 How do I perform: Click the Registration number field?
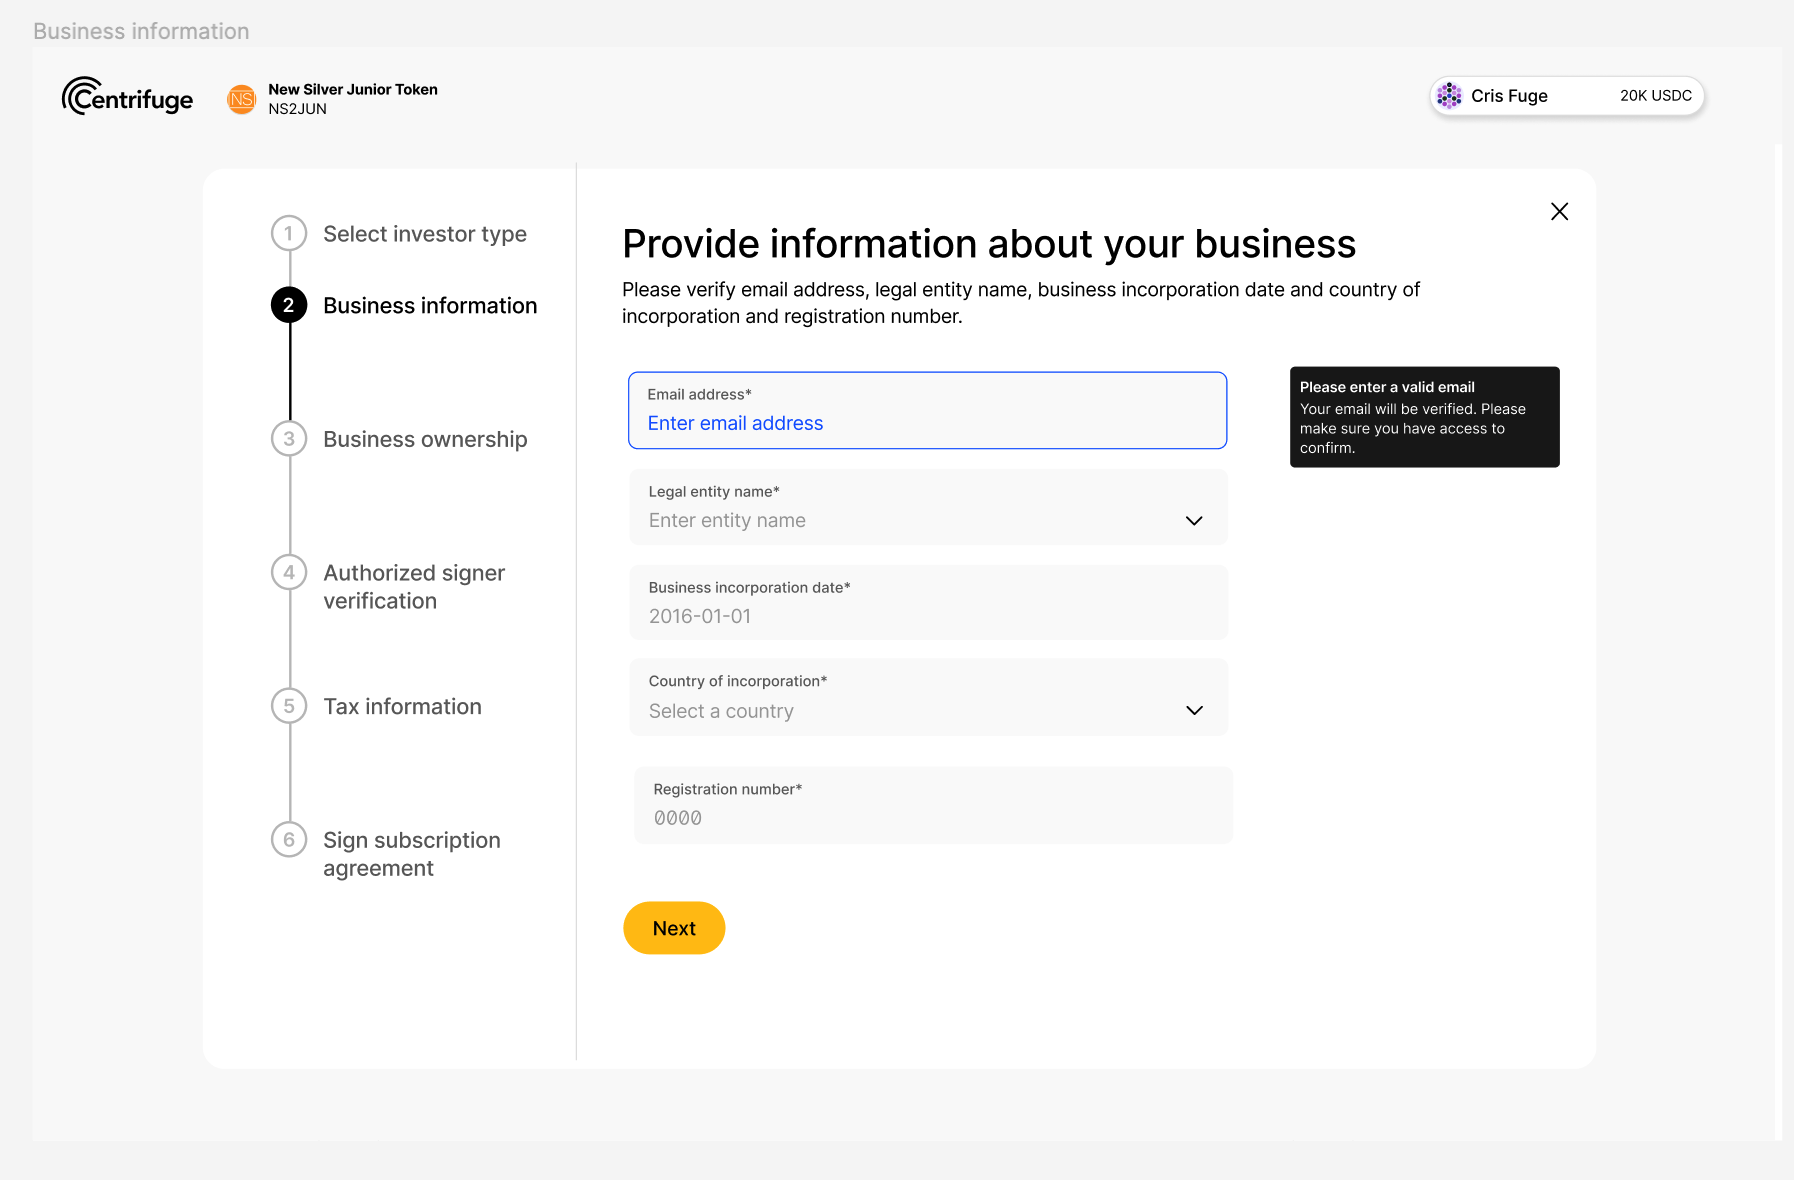[933, 805]
